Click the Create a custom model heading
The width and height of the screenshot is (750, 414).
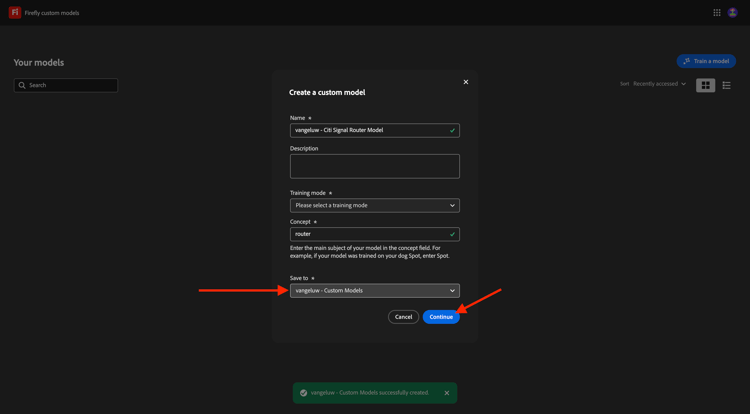(x=327, y=92)
